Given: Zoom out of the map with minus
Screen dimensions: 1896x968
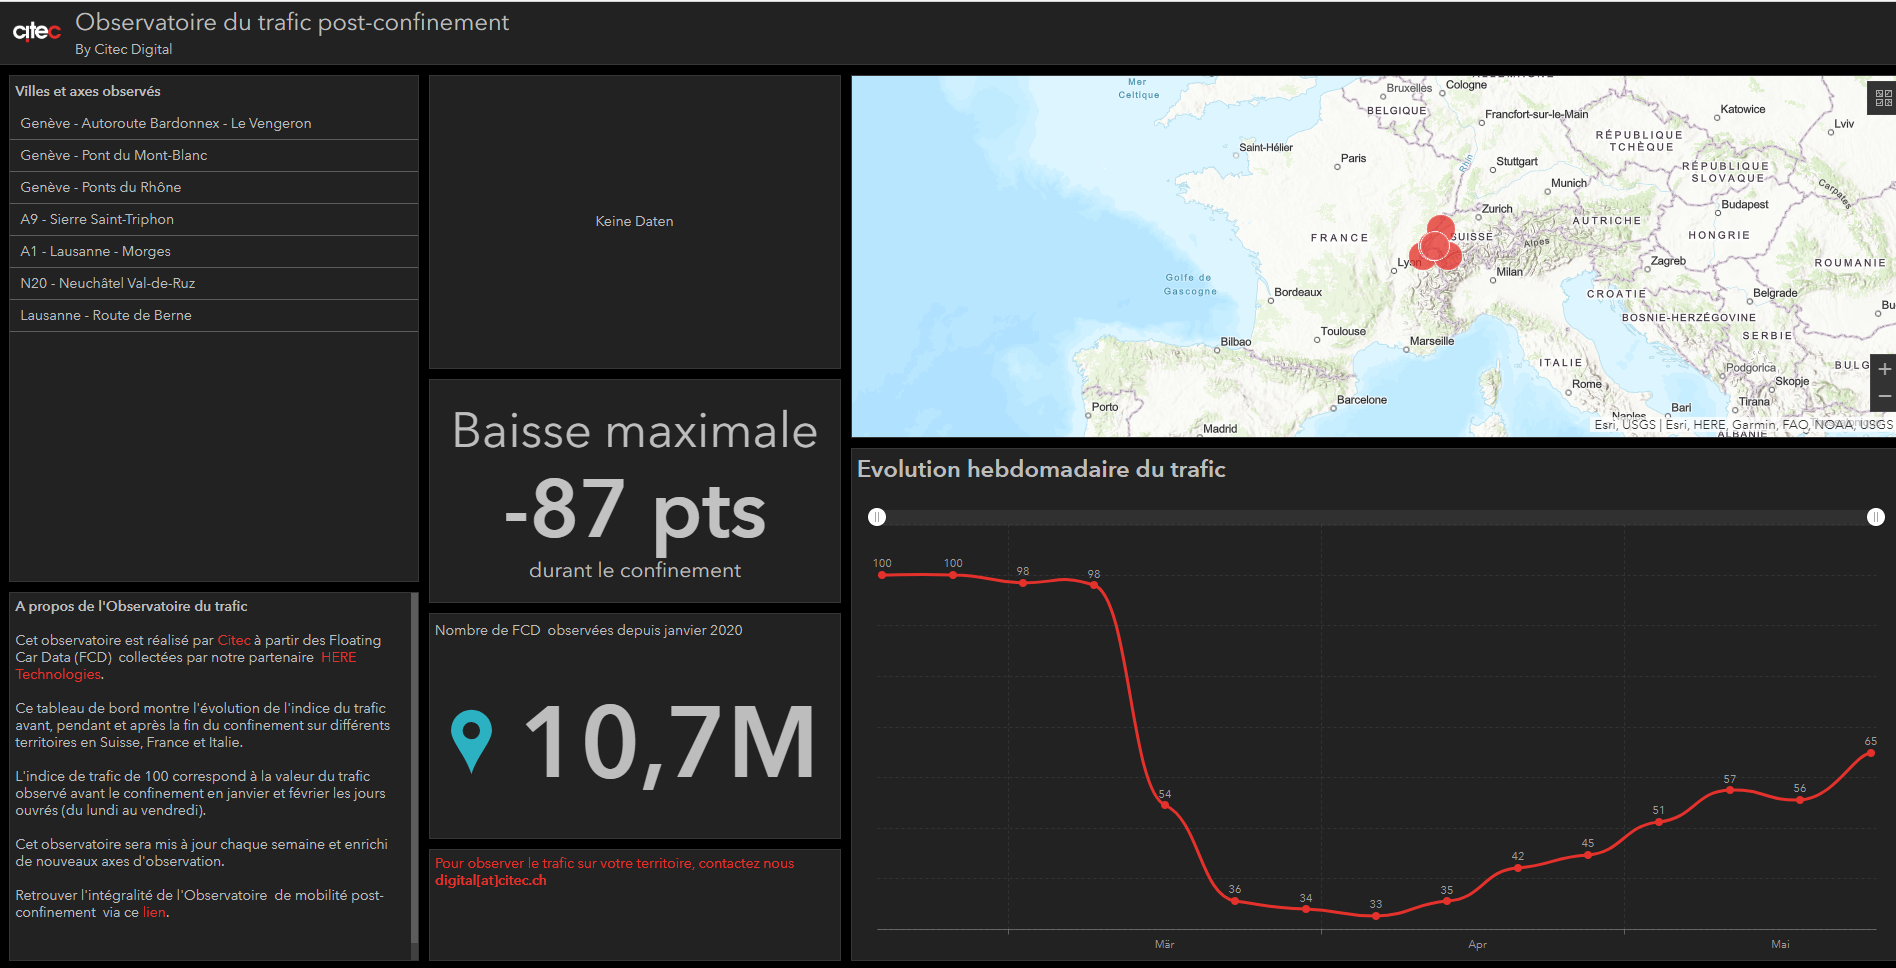Looking at the screenshot, I should point(1884,397).
